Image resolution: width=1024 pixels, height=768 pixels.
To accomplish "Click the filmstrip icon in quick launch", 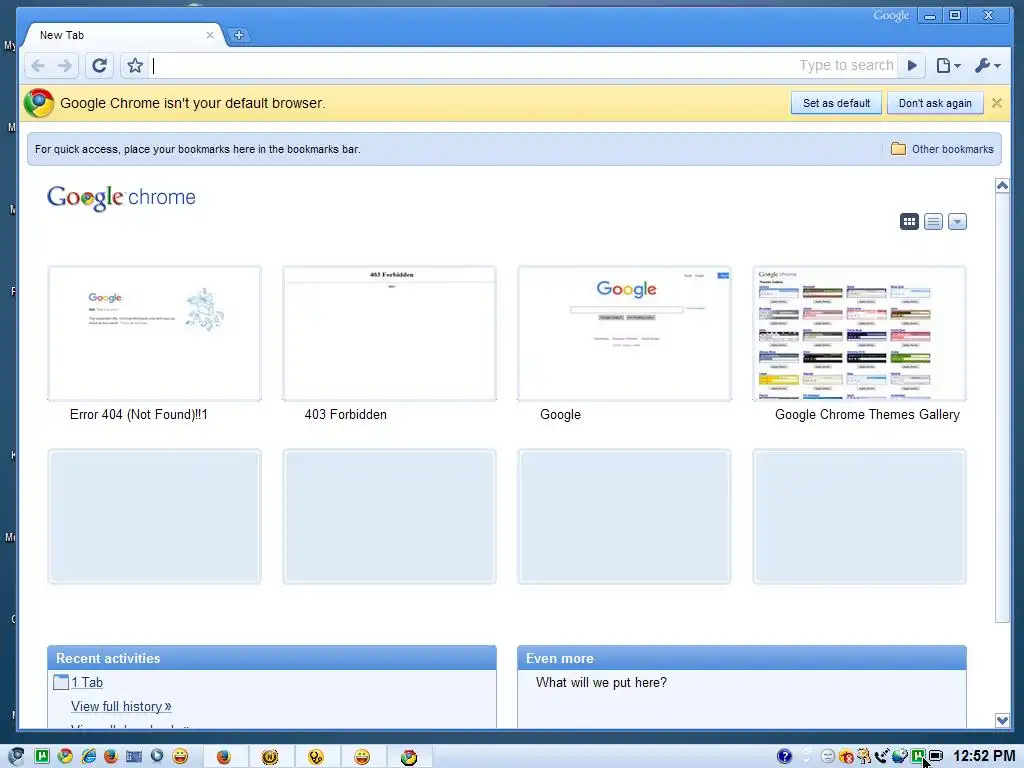I will 134,756.
